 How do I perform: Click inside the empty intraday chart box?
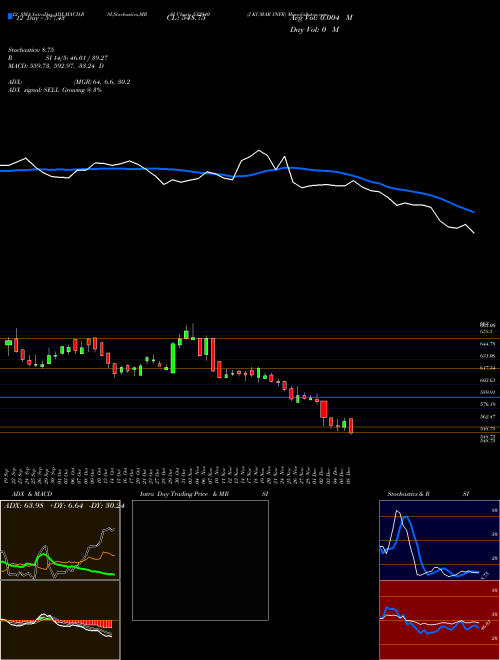click(200, 560)
